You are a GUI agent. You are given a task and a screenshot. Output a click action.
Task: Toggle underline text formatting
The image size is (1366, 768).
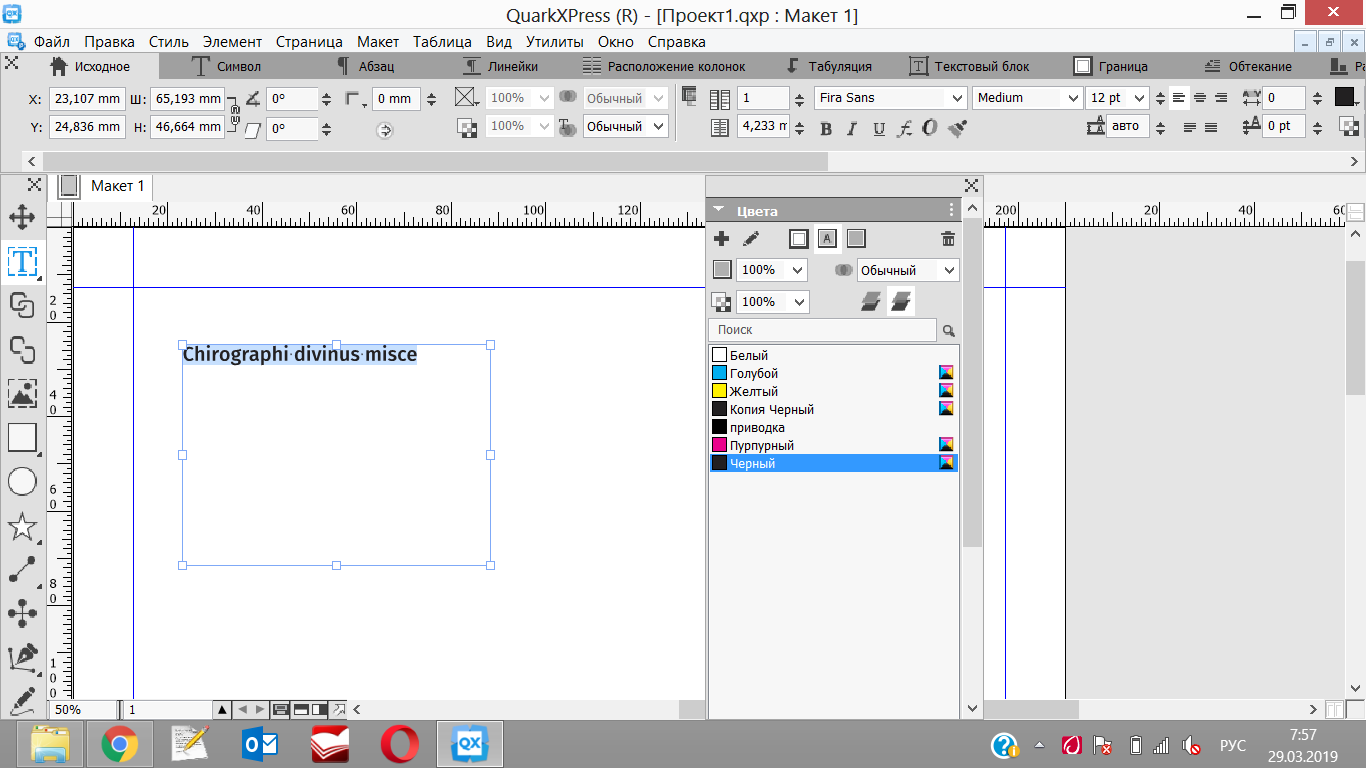(x=879, y=129)
